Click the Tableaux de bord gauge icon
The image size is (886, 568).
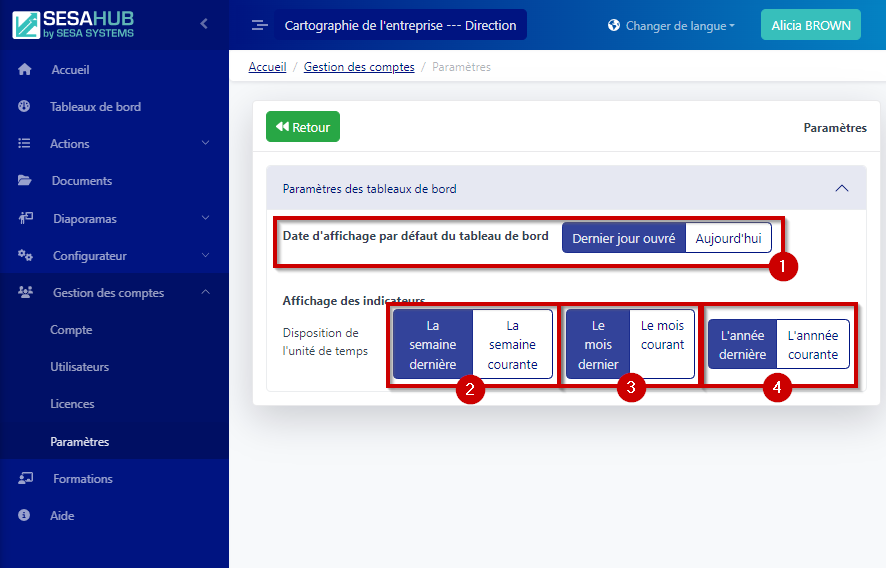pos(25,107)
